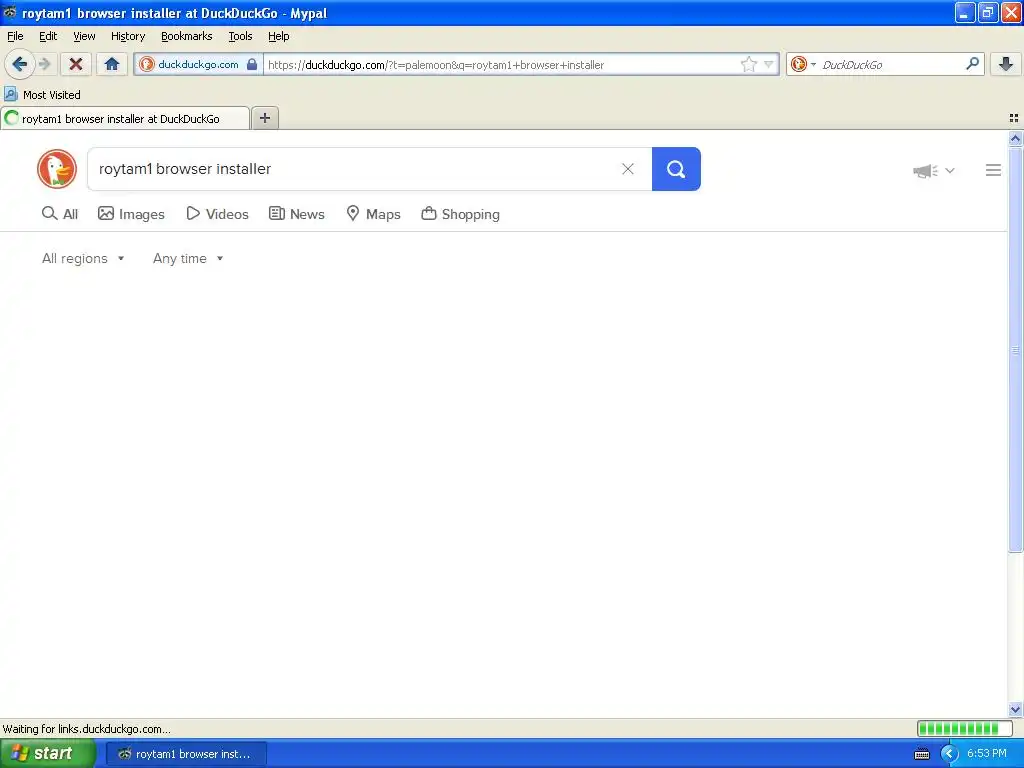Open the Windows Start button
This screenshot has width=1024, height=768.
click(x=47, y=754)
